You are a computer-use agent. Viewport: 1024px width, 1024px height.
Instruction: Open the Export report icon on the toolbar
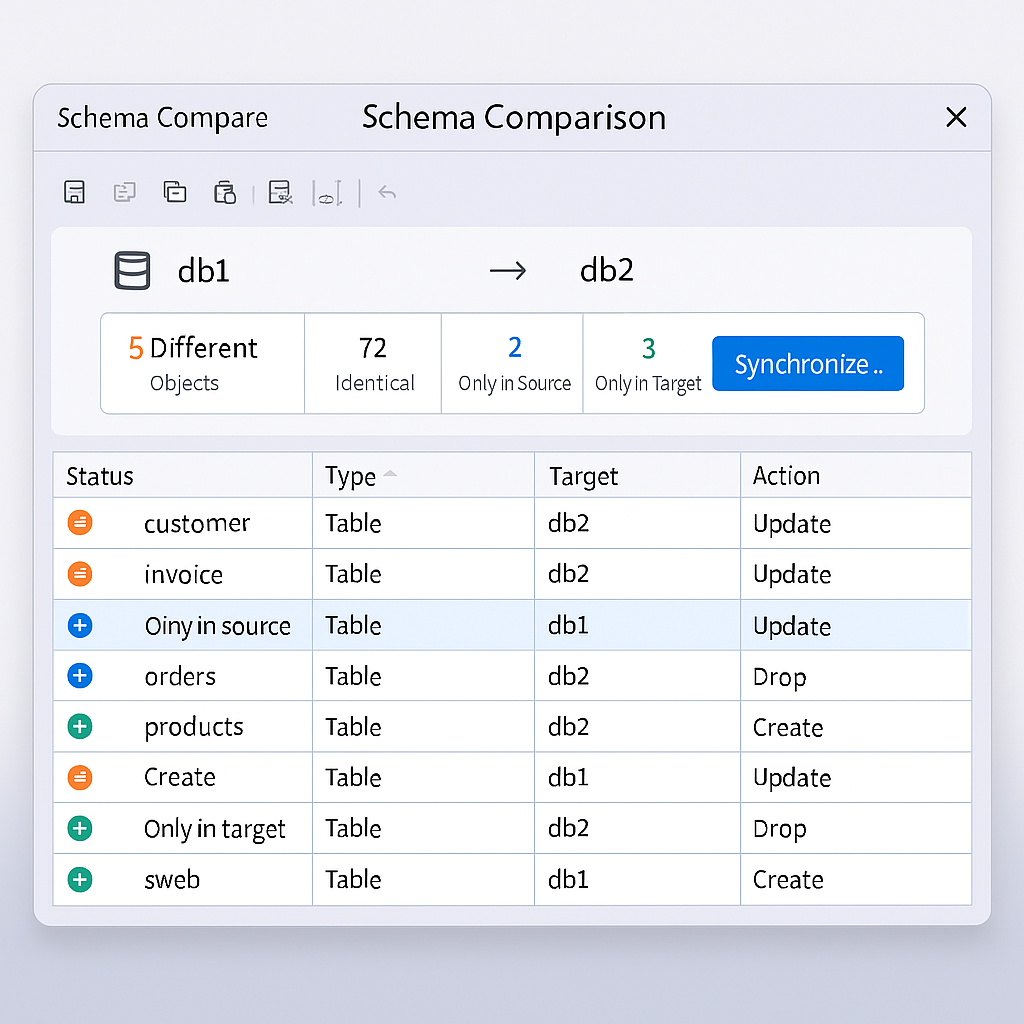[225, 192]
